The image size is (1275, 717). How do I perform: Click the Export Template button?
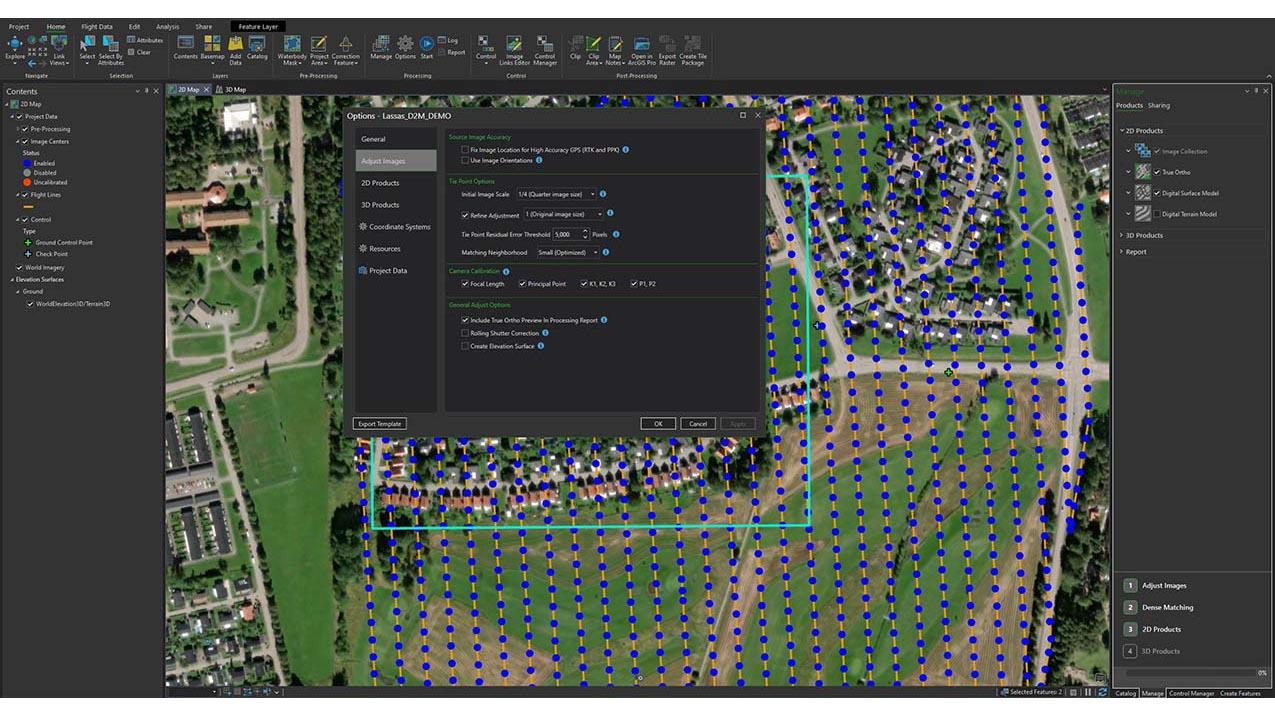[x=380, y=424]
